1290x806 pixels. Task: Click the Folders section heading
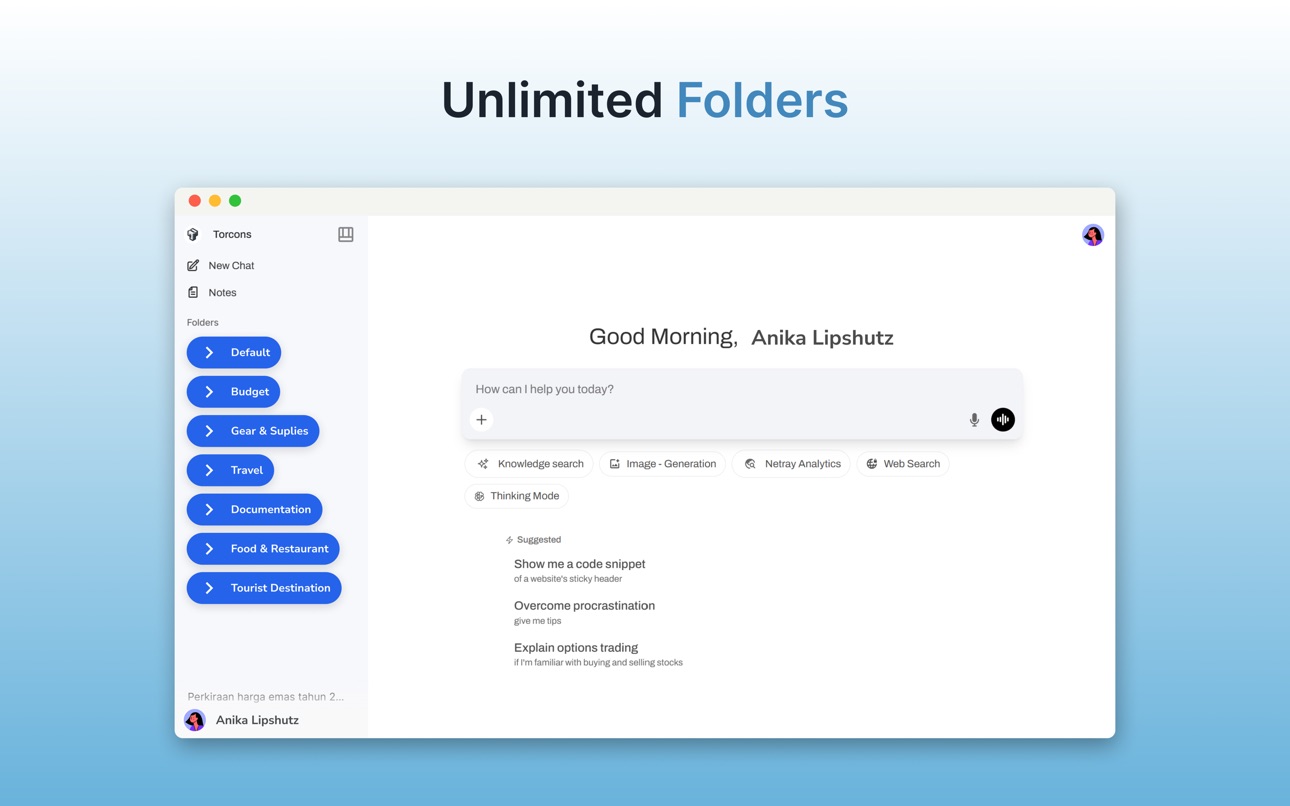[x=203, y=322]
